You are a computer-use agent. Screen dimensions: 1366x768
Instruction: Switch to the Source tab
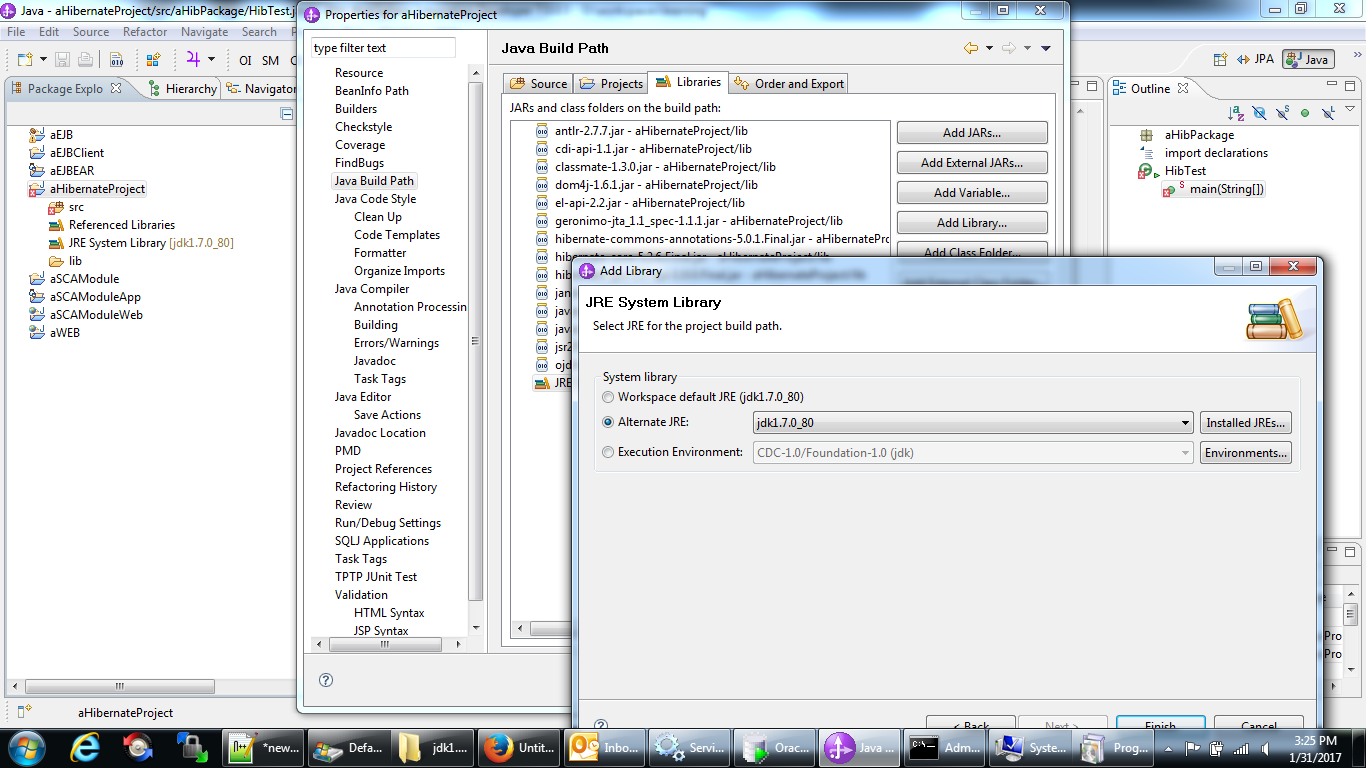[539, 84]
